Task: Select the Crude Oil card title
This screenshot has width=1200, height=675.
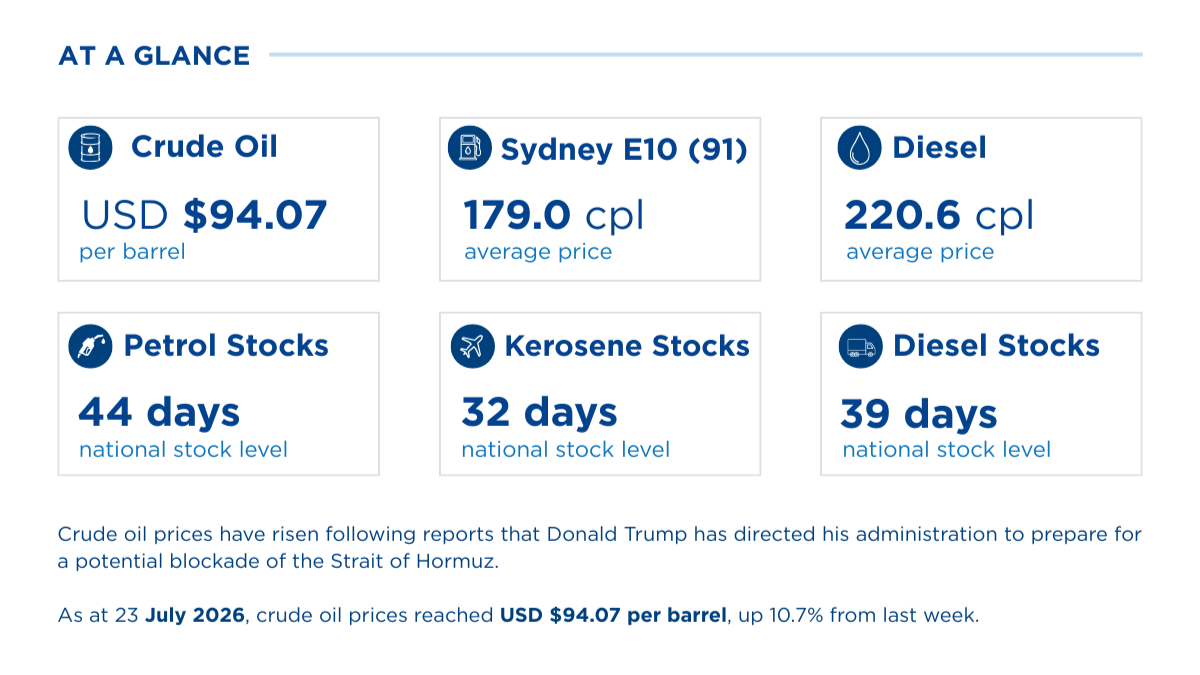Action: pyautogui.click(x=204, y=147)
